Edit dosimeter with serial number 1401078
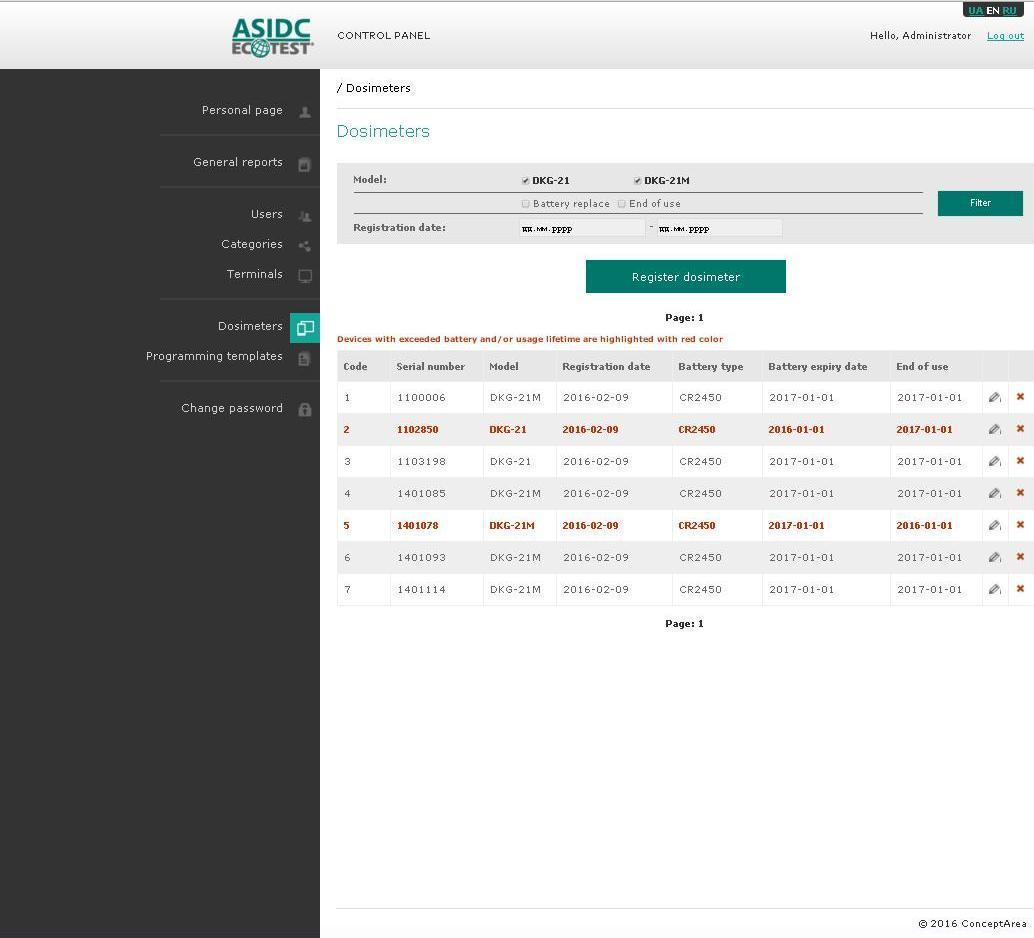The height and width of the screenshot is (938, 1034). click(x=994, y=525)
